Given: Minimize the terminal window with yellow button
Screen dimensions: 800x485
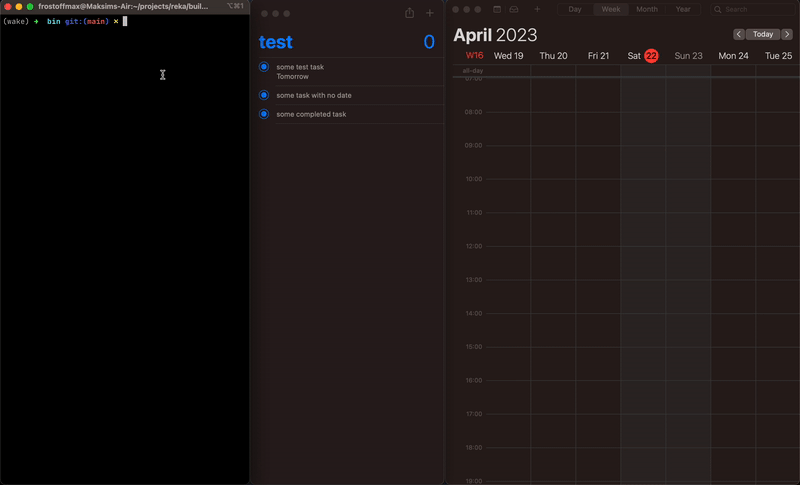Looking at the screenshot, I should (x=19, y=7).
